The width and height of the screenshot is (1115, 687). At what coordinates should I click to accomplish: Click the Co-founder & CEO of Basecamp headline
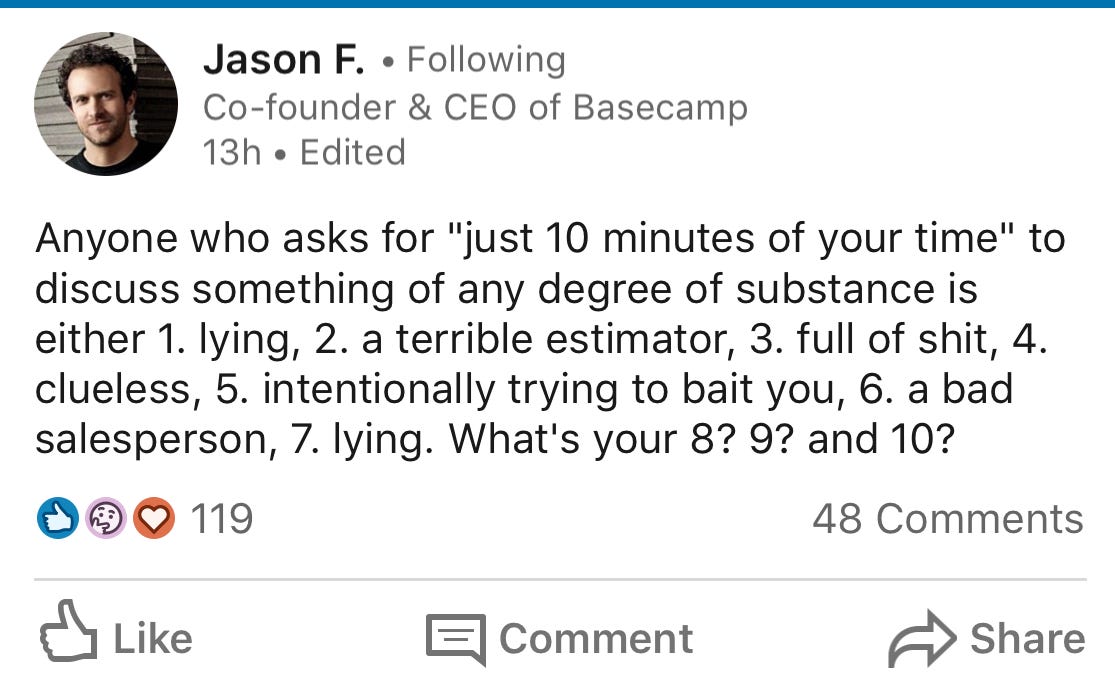[x=475, y=108]
